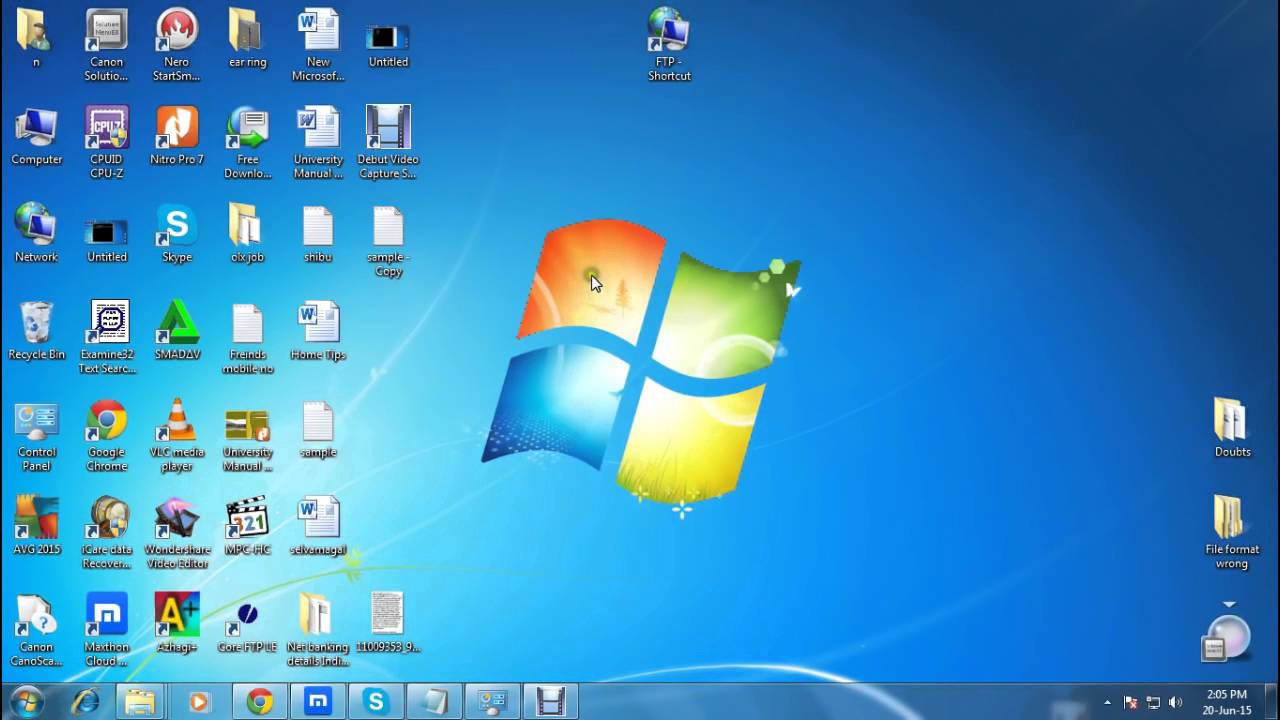Open the 'olx job' folder

point(247,234)
